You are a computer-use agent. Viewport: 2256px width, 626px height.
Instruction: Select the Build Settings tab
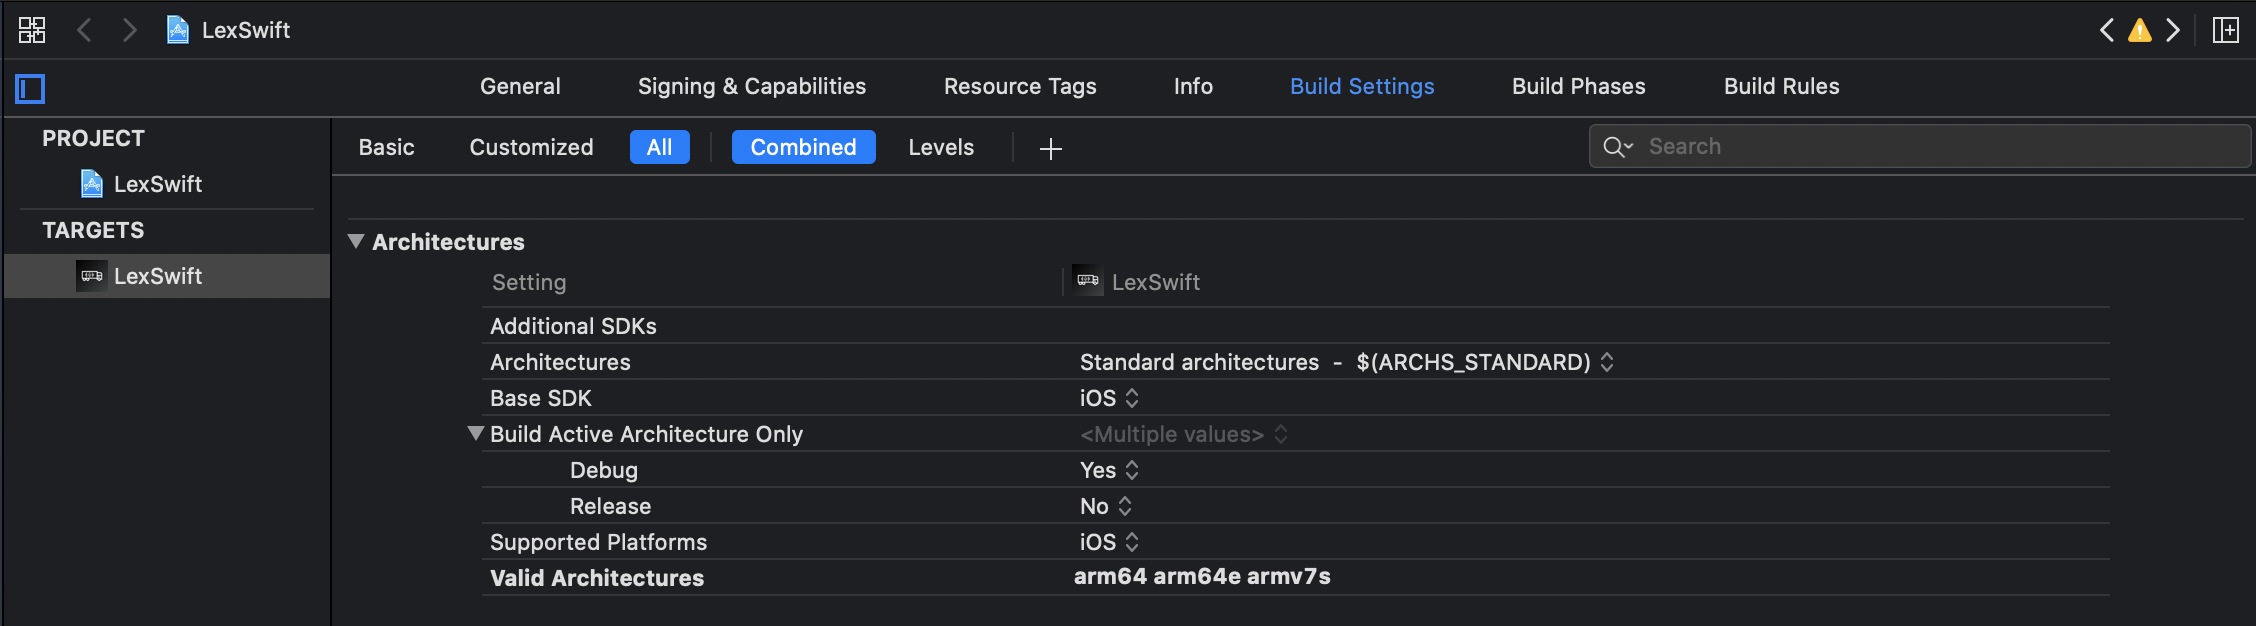coord(1362,87)
